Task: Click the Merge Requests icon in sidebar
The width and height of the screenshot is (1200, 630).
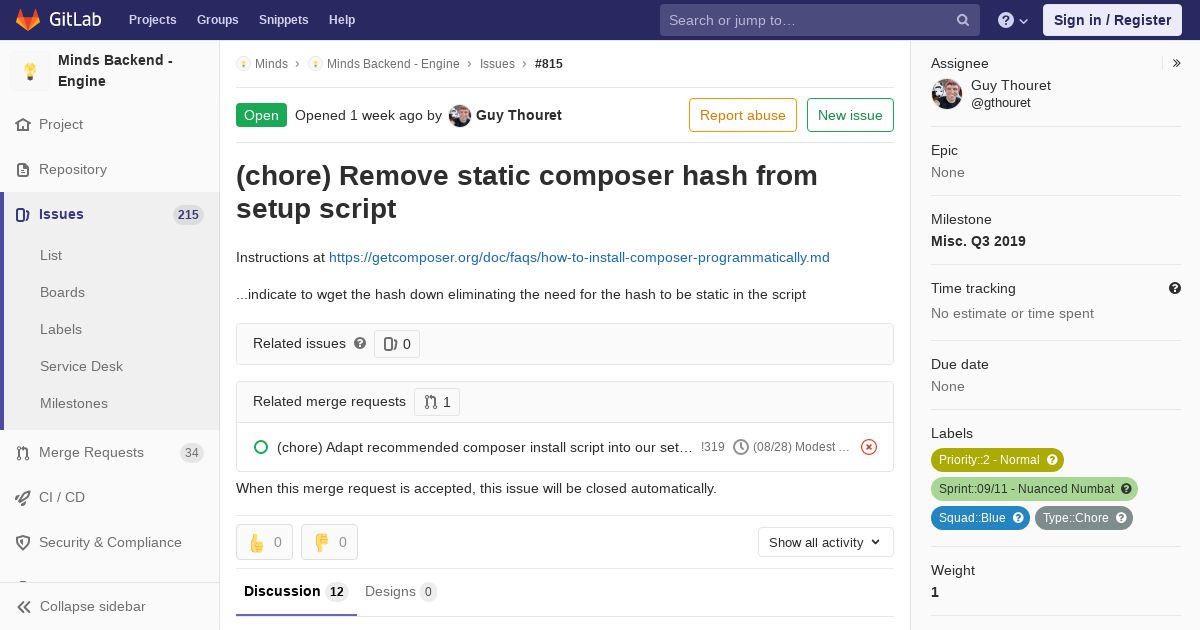Action: tap(23, 453)
